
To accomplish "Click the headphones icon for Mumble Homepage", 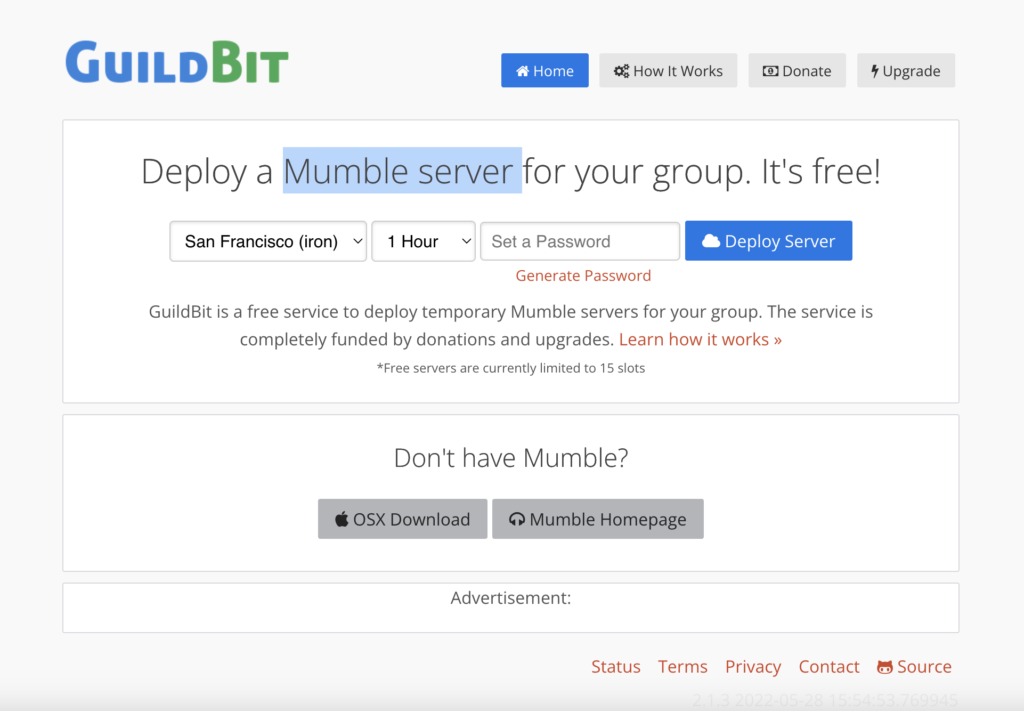I will tap(517, 519).
